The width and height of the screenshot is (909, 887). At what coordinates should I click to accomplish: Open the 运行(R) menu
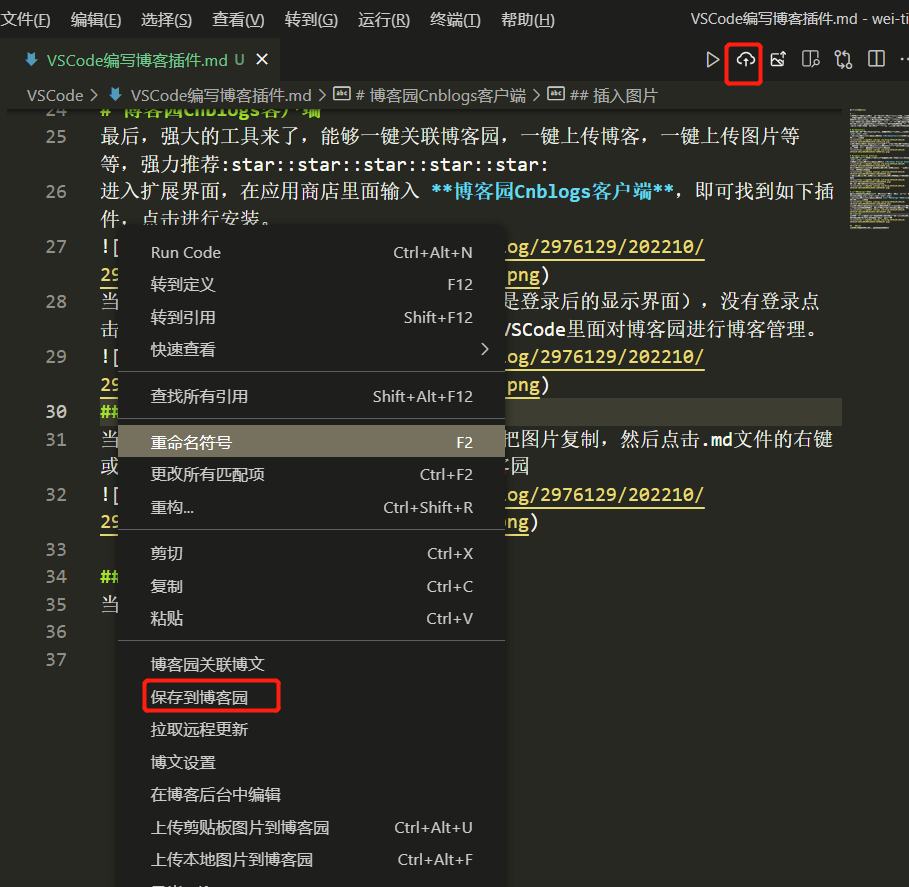click(x=384, y=20)
